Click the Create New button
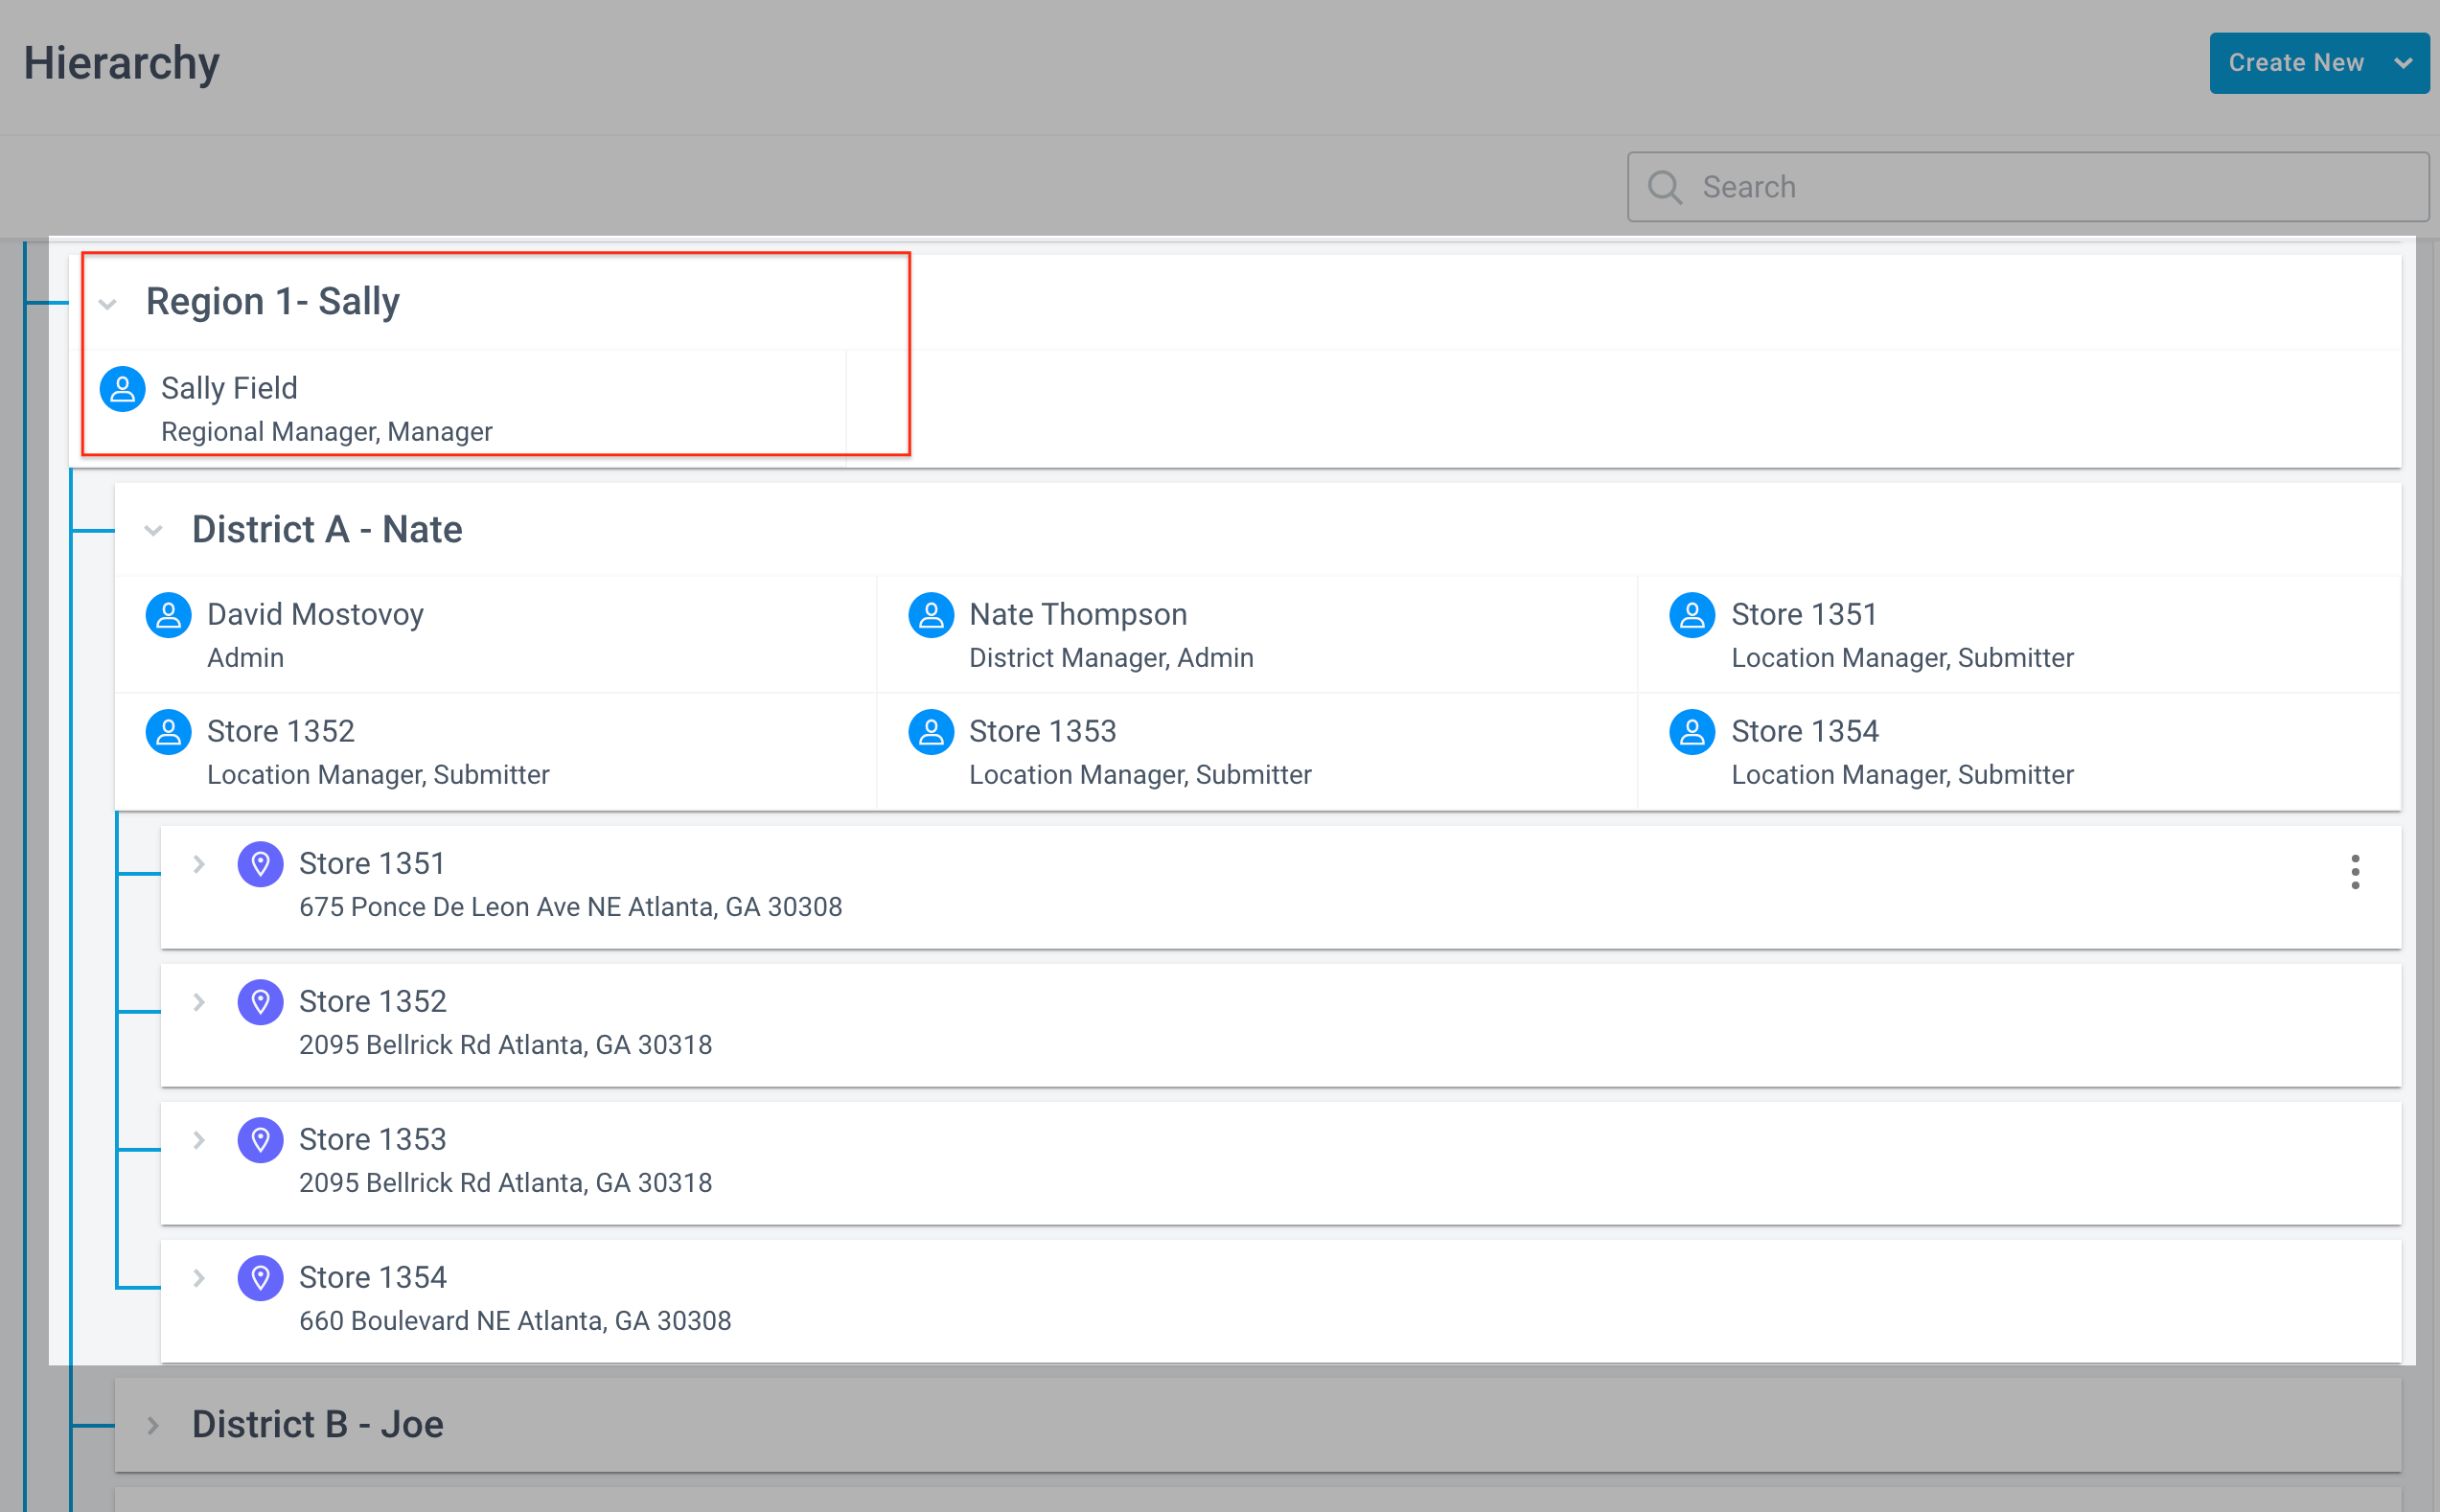The width and height of the screenshot is (2440, 1512). point(2296,63)
